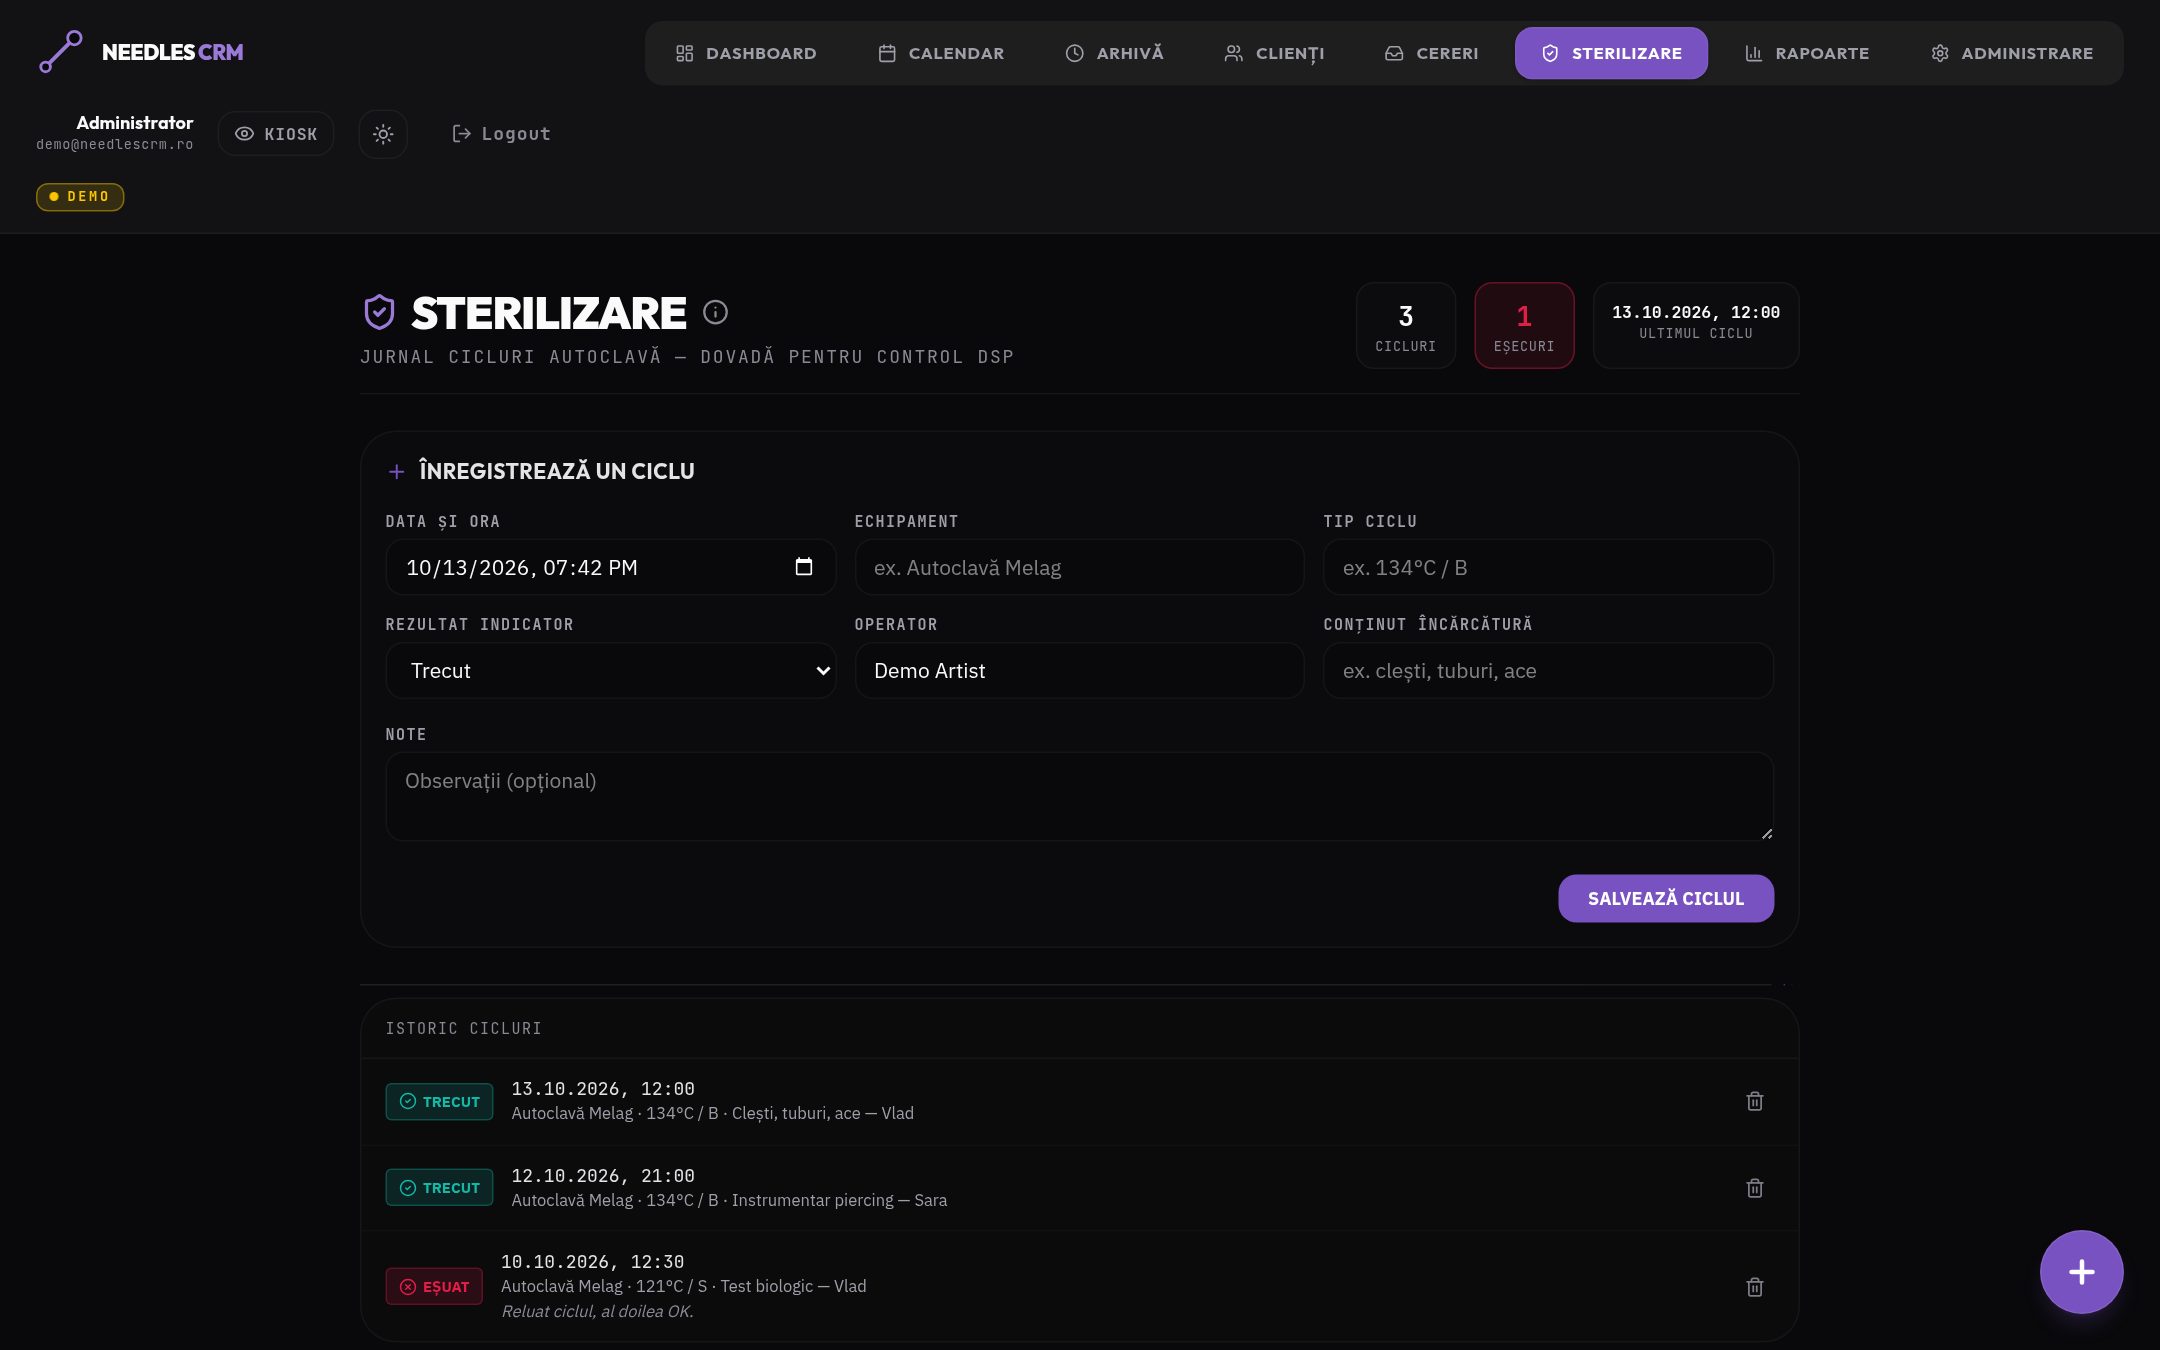Viewport: 2160px width, 1350px height.
Task: Click the 1 Eșecuri stat card
Action: click(1524, 326)
